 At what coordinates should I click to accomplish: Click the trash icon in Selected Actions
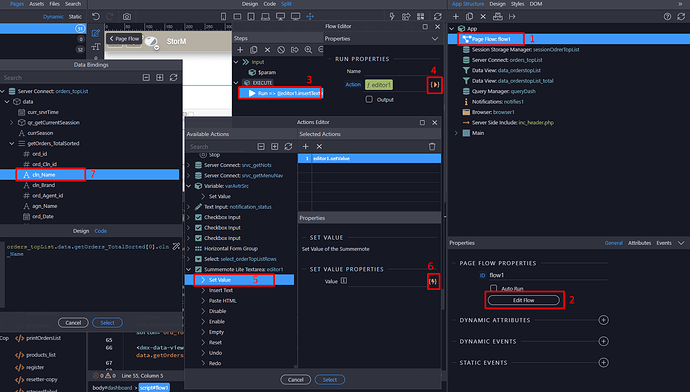432,147
